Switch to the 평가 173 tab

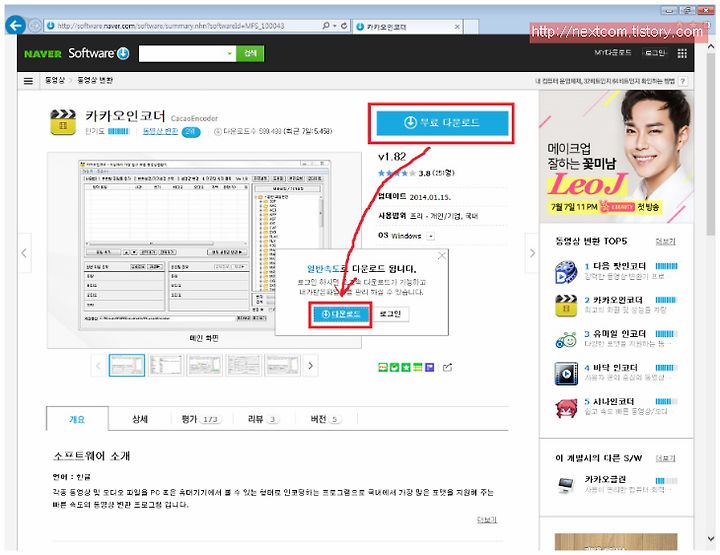tap(200, 419)
